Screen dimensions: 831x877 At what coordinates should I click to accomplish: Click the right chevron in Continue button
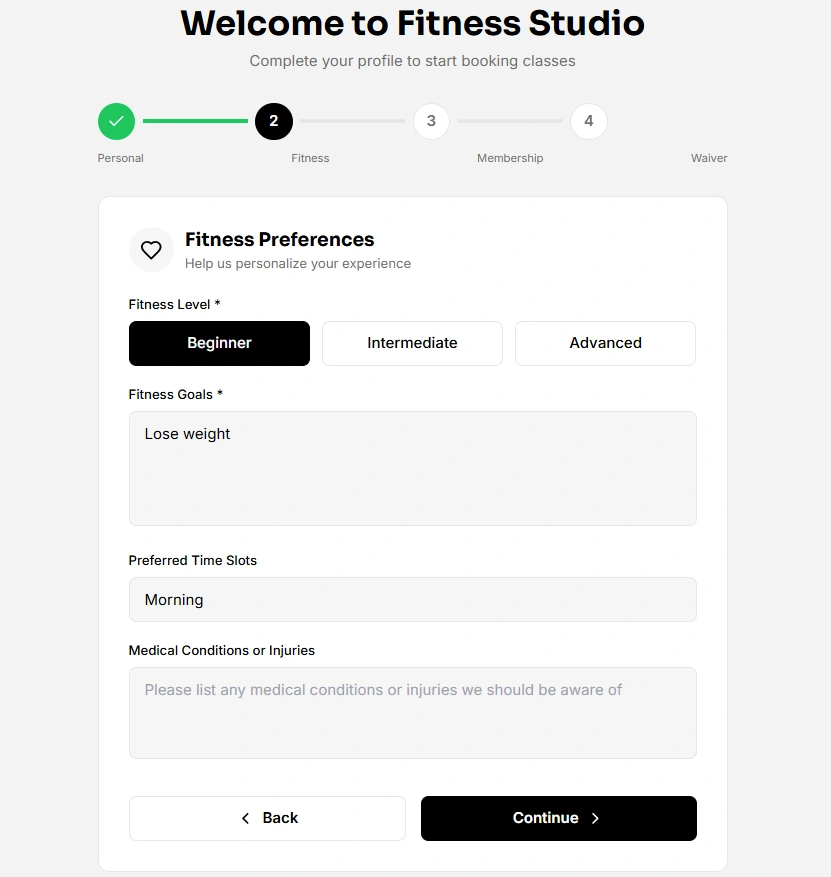point(595,818)
